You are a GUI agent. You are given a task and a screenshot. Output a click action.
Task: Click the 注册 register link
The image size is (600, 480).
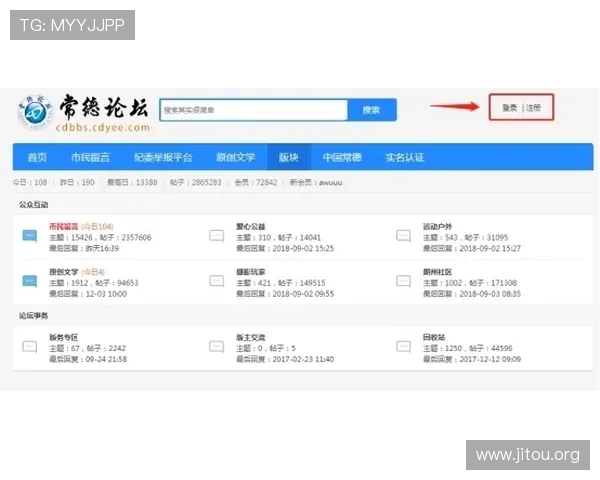[533, 108]
